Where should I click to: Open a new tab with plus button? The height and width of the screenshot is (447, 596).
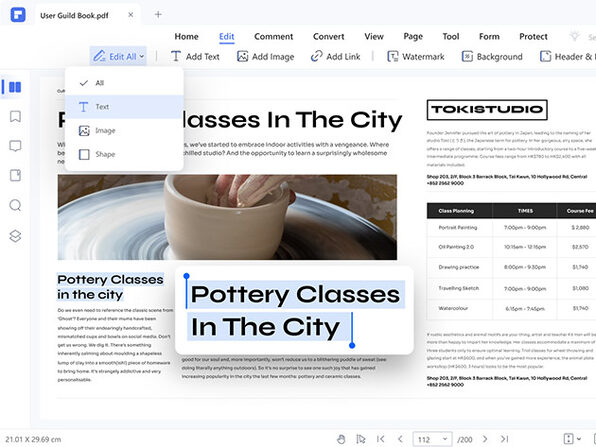[x=158, y=15]
